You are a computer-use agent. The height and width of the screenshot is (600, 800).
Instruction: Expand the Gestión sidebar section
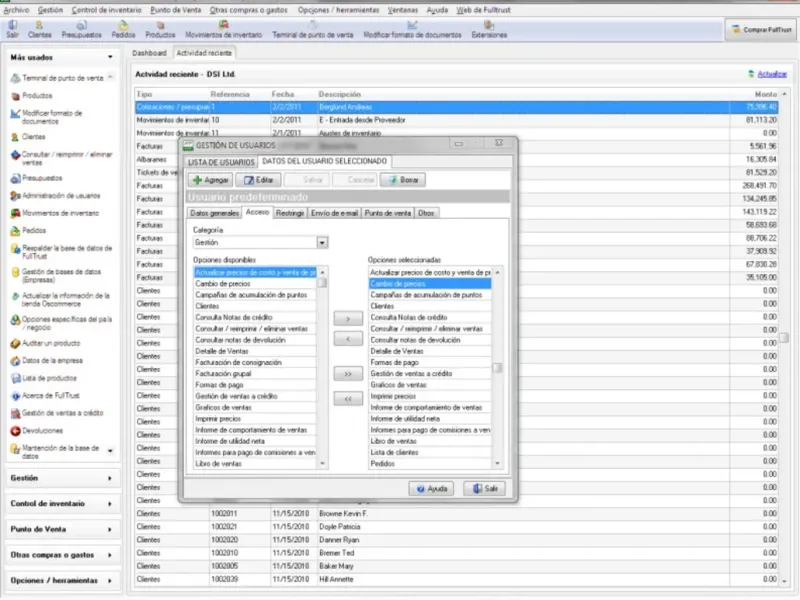tap(62, 478)
